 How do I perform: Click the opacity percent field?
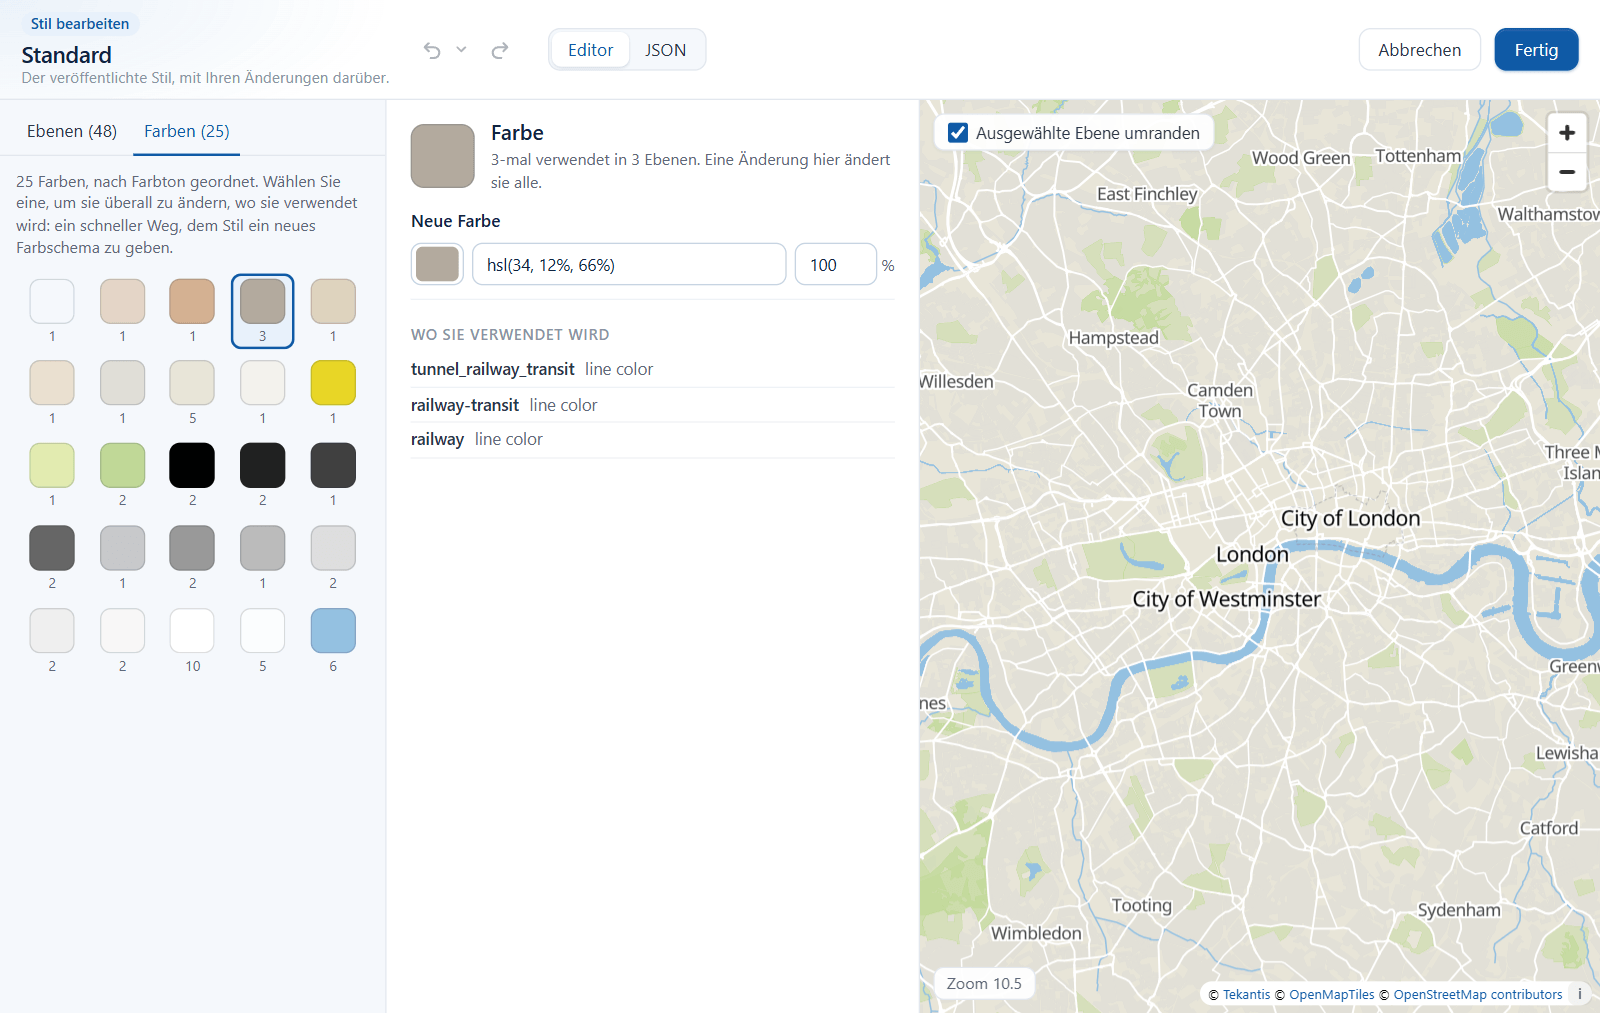point(836,265)
